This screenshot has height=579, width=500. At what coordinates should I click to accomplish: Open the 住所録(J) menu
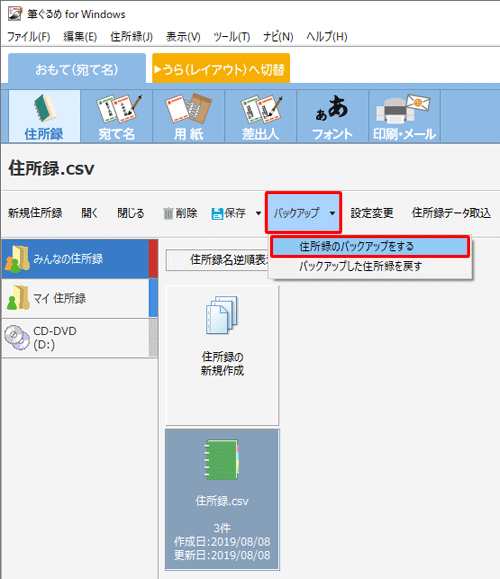point(131,37)
